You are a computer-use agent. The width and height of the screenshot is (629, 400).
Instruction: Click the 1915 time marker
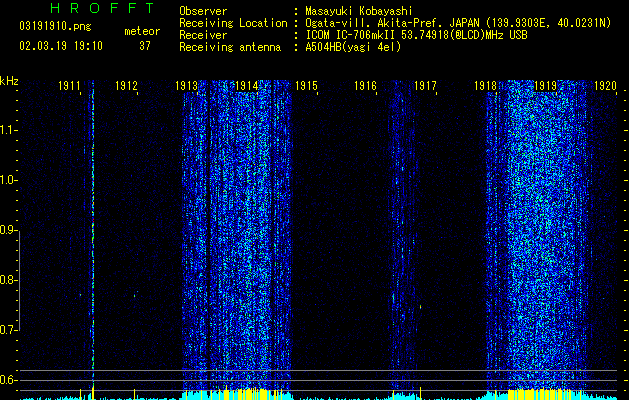[x=306, y=86]
